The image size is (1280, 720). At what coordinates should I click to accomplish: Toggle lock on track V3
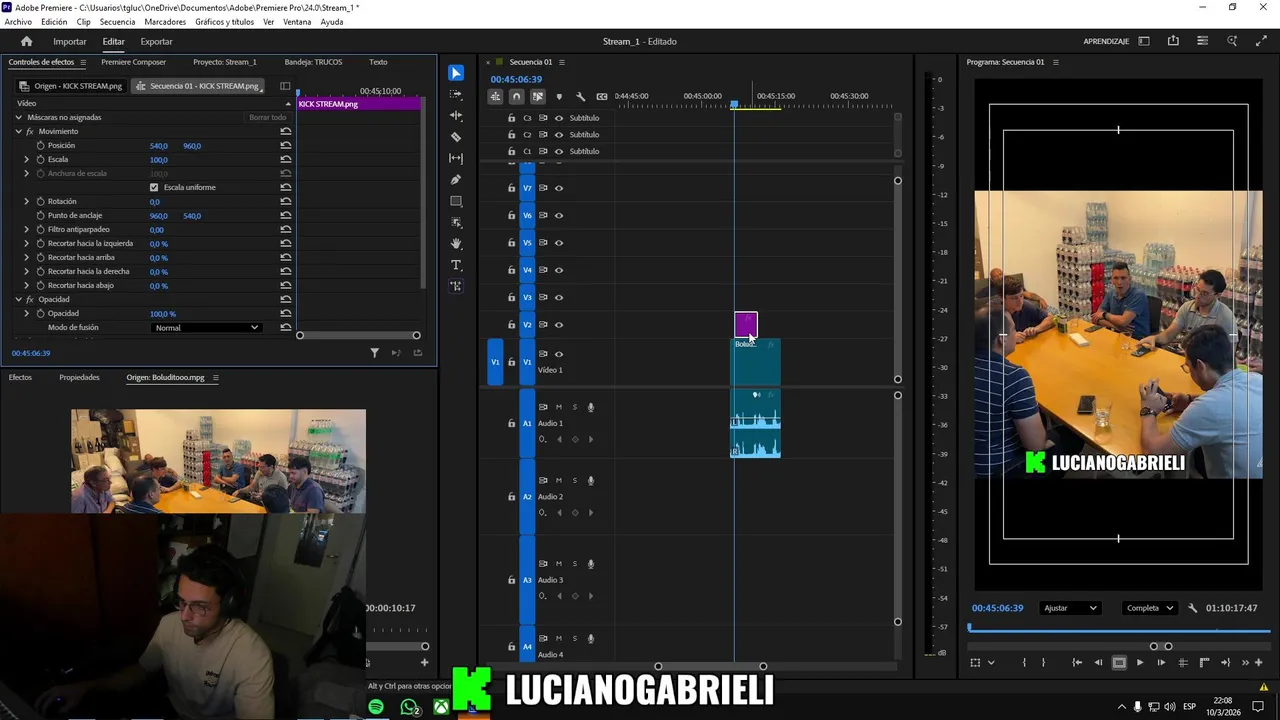tap(511, 297)
